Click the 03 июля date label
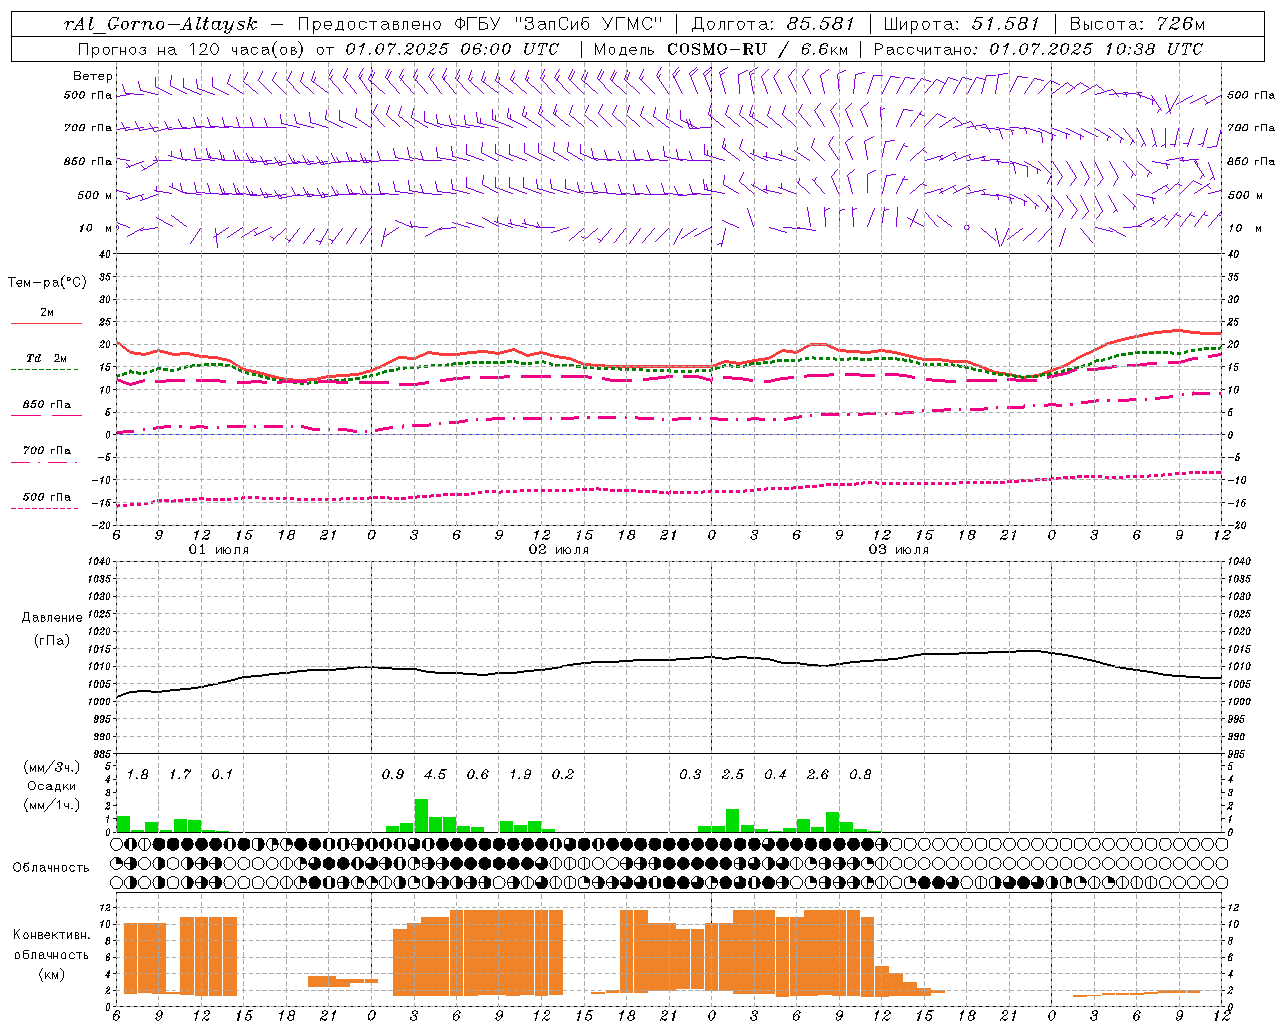 click(899, 550)
